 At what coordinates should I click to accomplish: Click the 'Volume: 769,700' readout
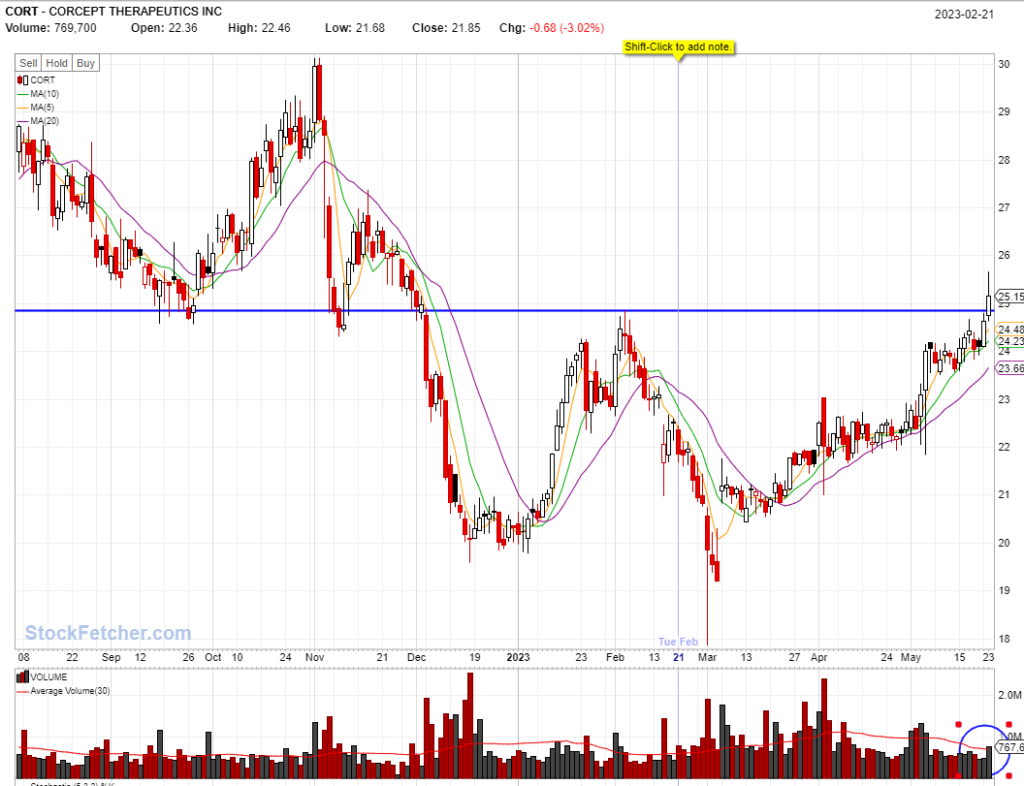pyautogui.click(x=51, y=28)
